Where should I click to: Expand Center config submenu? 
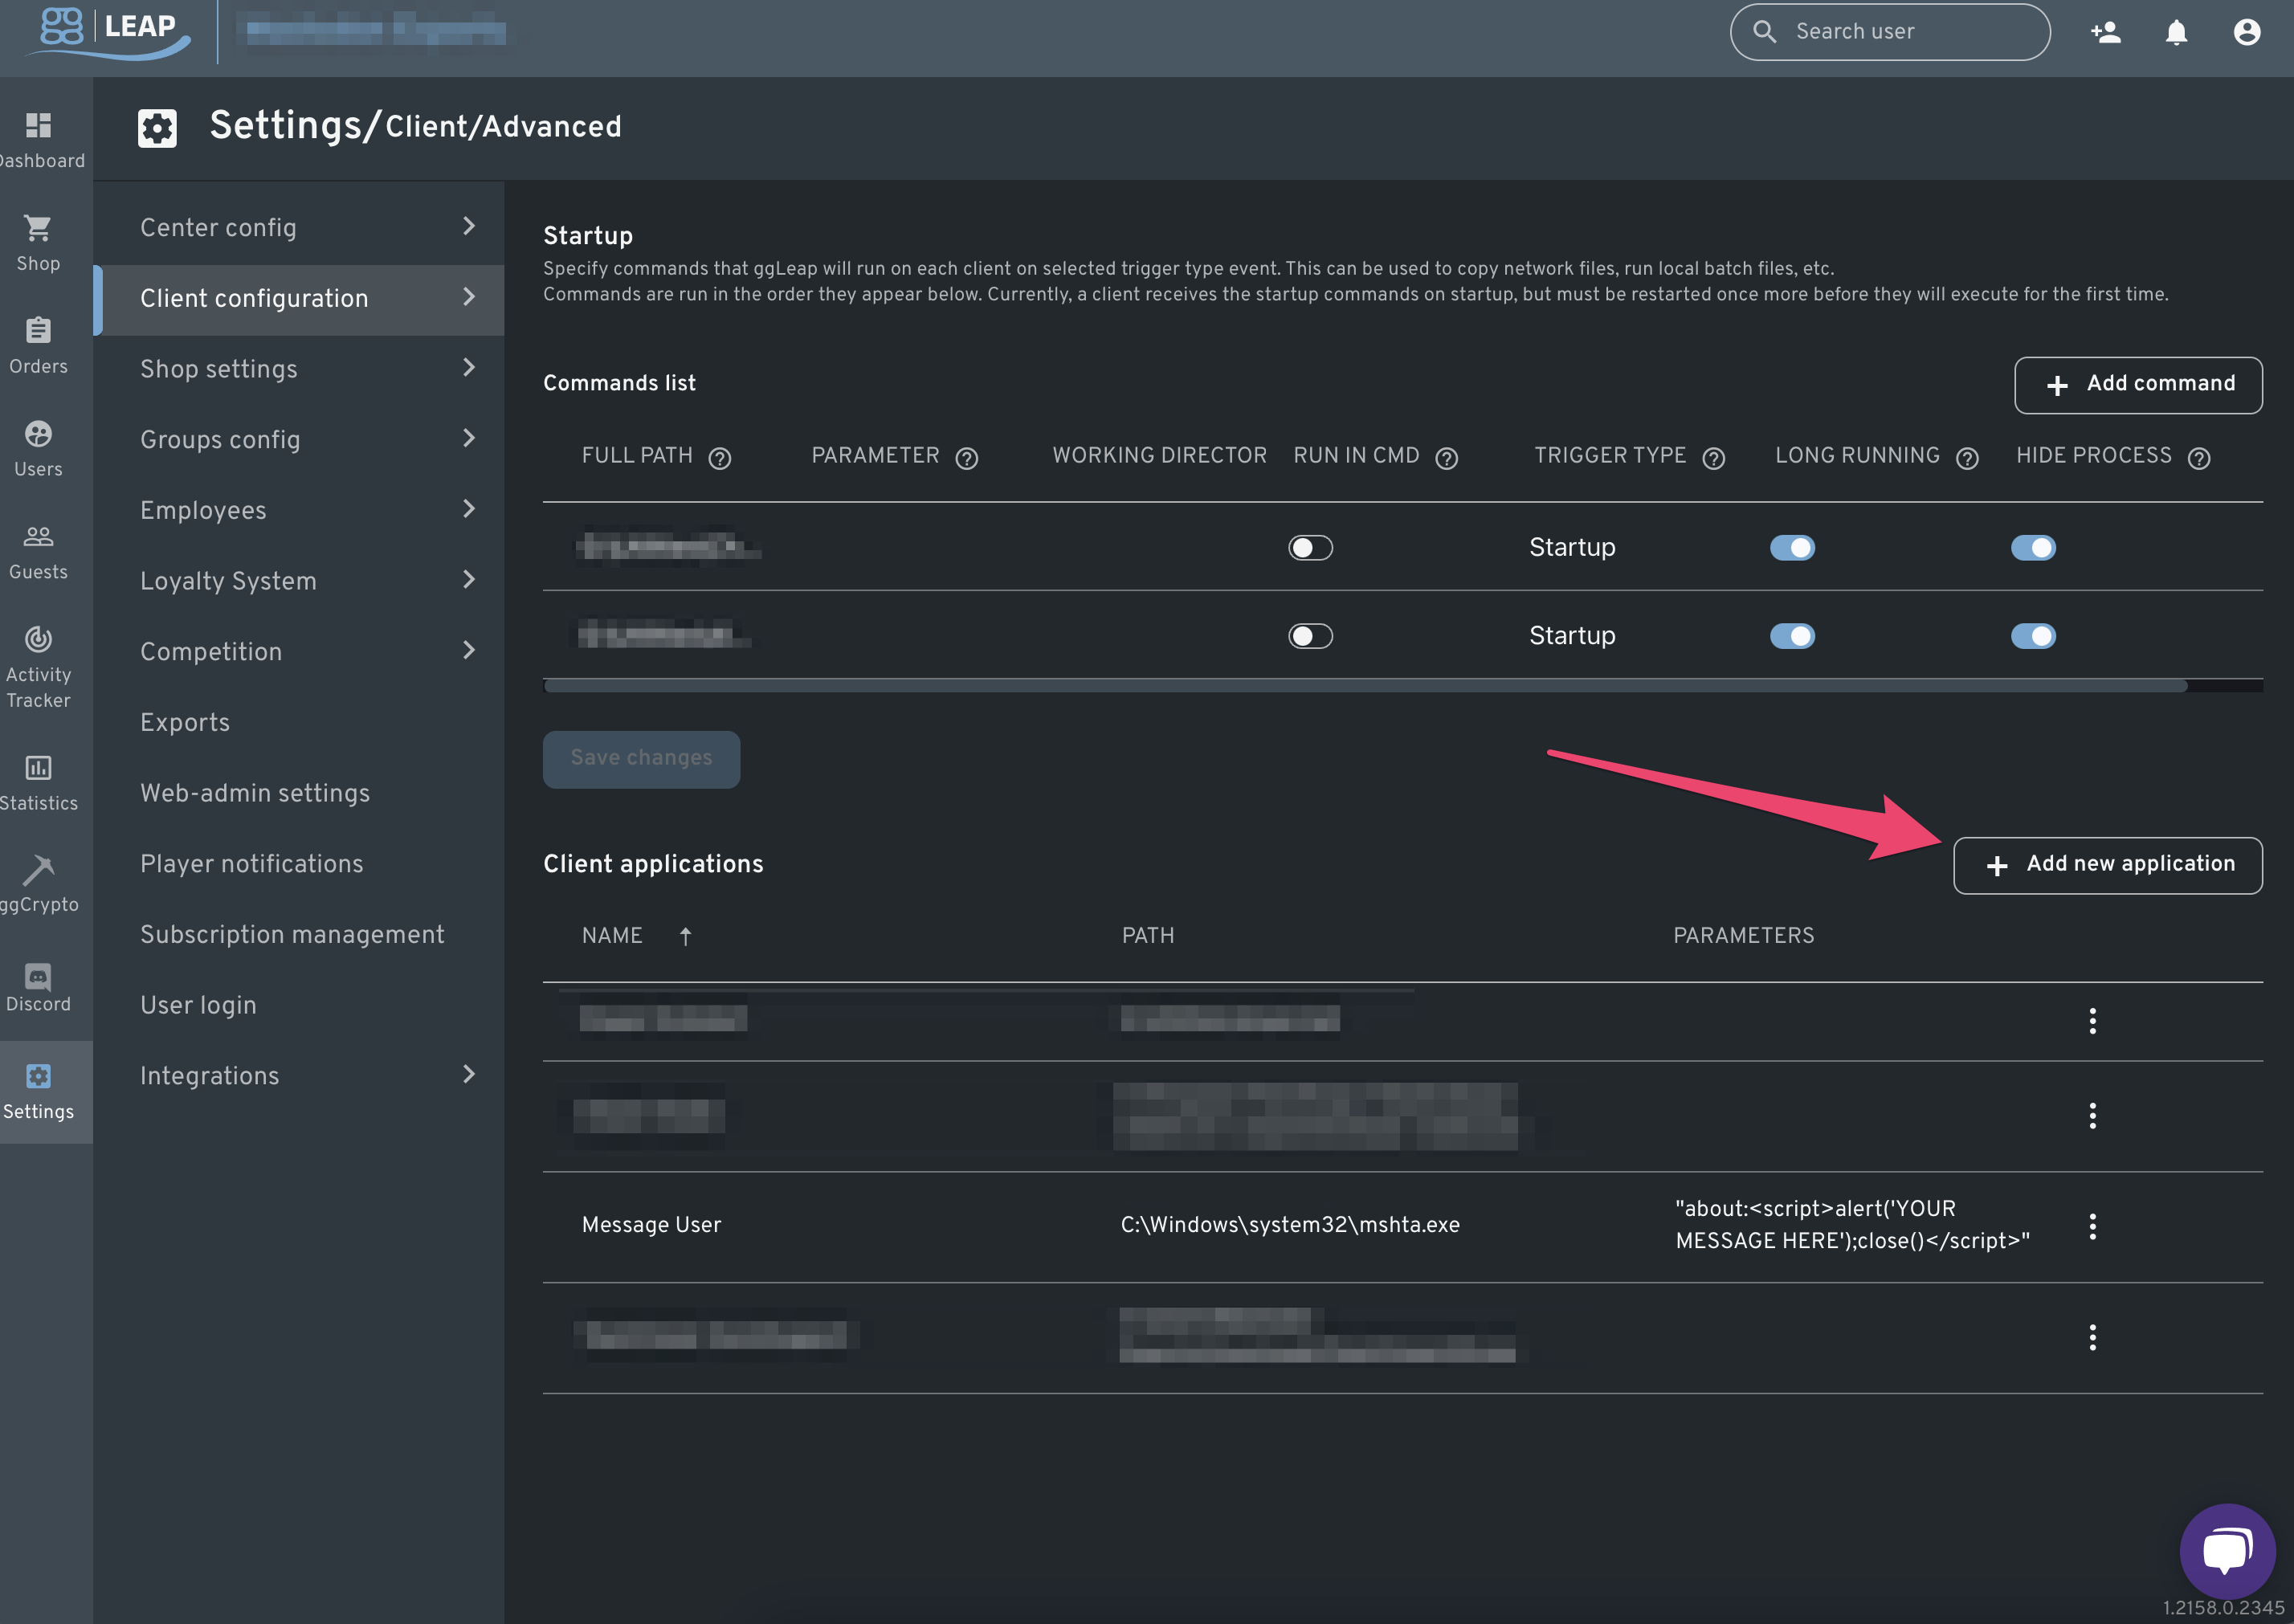coord(468,226)
